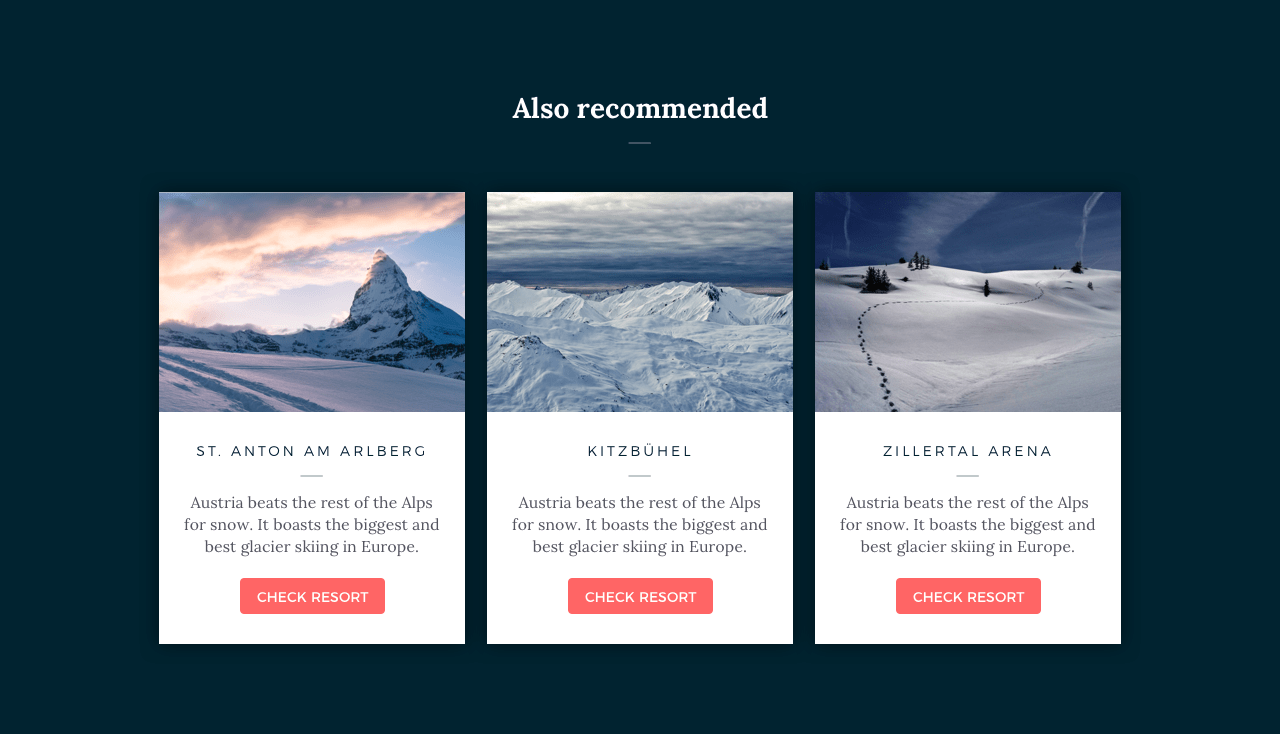The width and height of the screenshot is (1280, 734).
Task: Click the St. Anton am Arlberg title
Action: (x=312, y=451)
